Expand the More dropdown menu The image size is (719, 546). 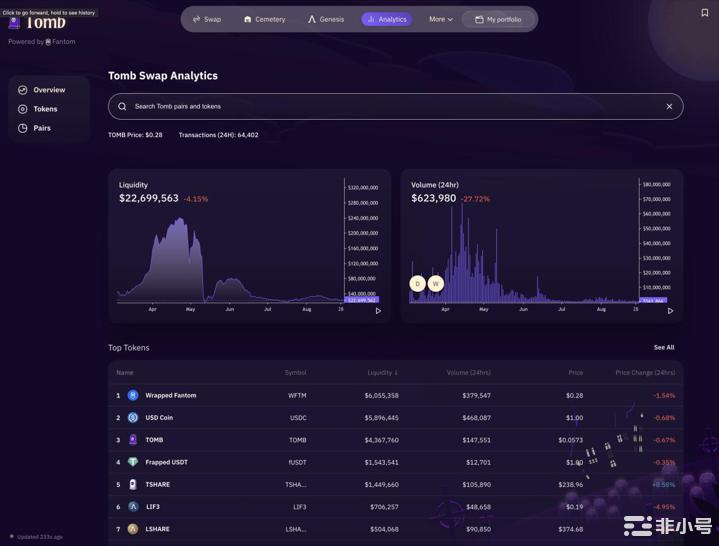point(440,19)
